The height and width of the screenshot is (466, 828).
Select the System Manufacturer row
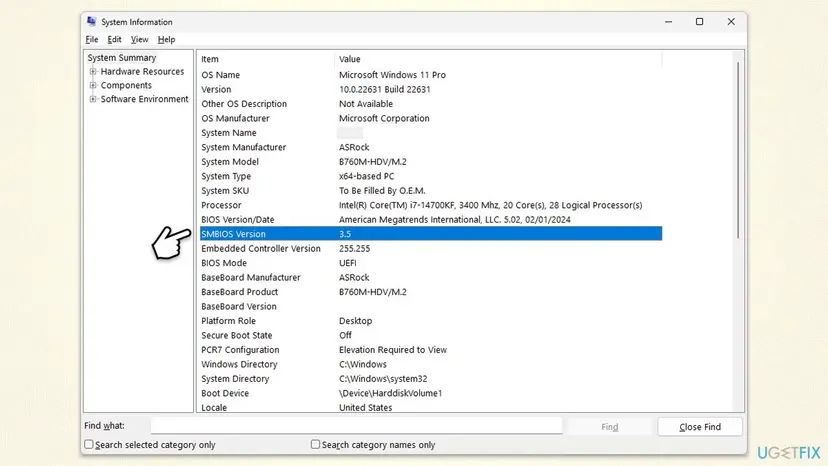(431, 147)
